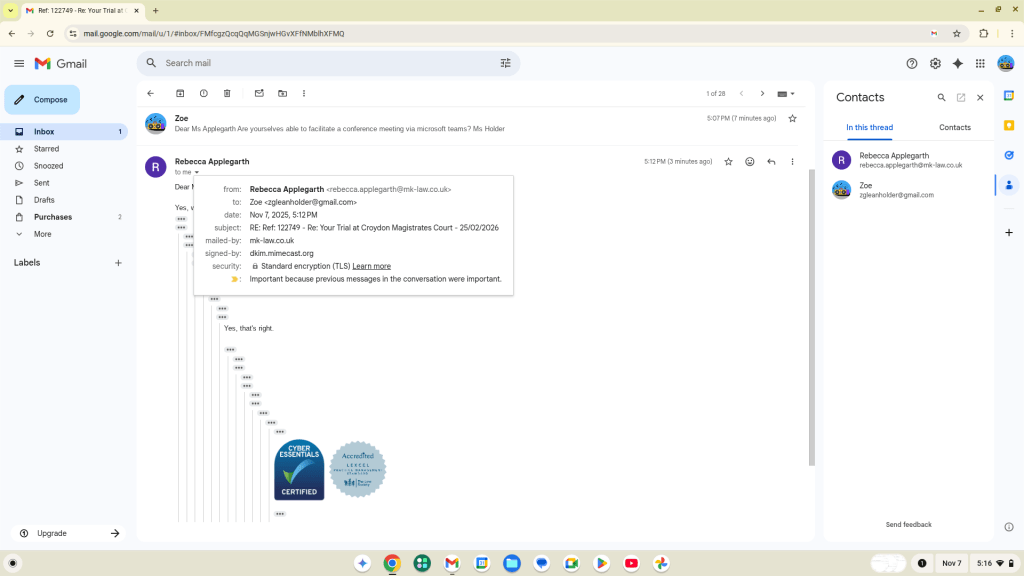
Task: Toggle the main menu hamburger button
Action: (19, 63)
